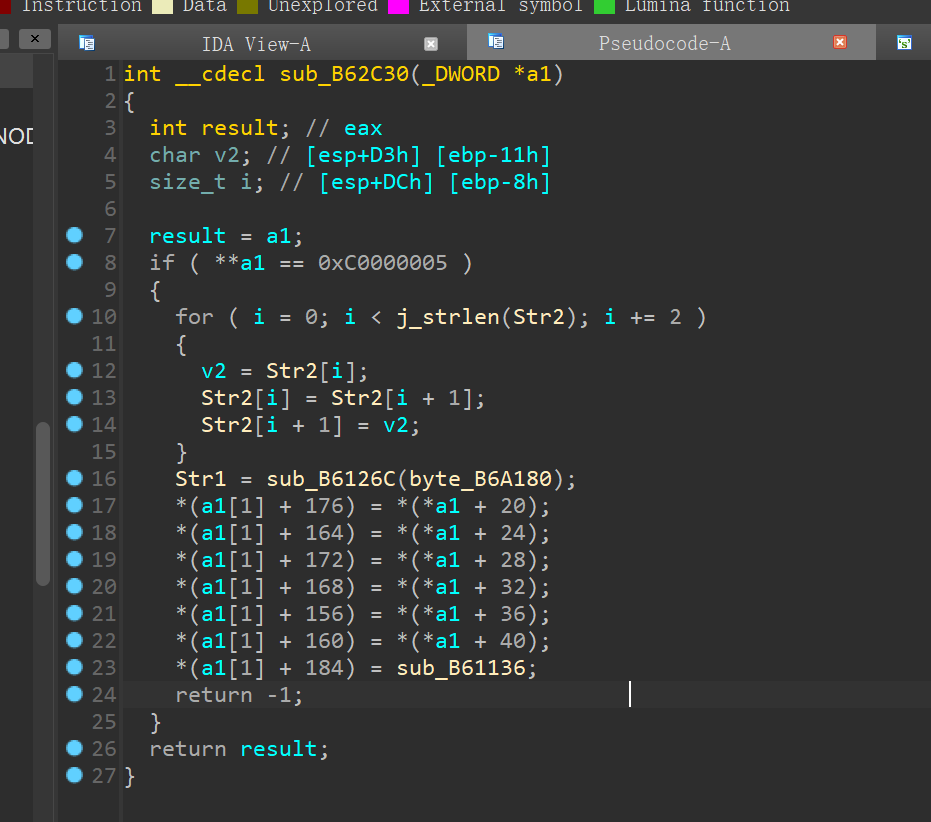Toggle breakpoint dot on line 16
Image resolution: width=931 pixels, height=822 pixels.
click(74, 478)
